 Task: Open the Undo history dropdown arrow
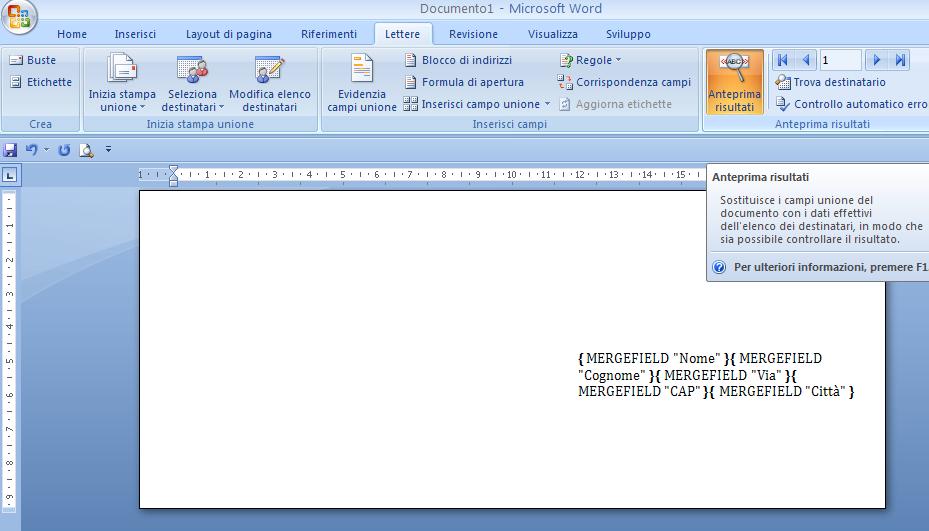pyautogui.click(x=46, y=149)
